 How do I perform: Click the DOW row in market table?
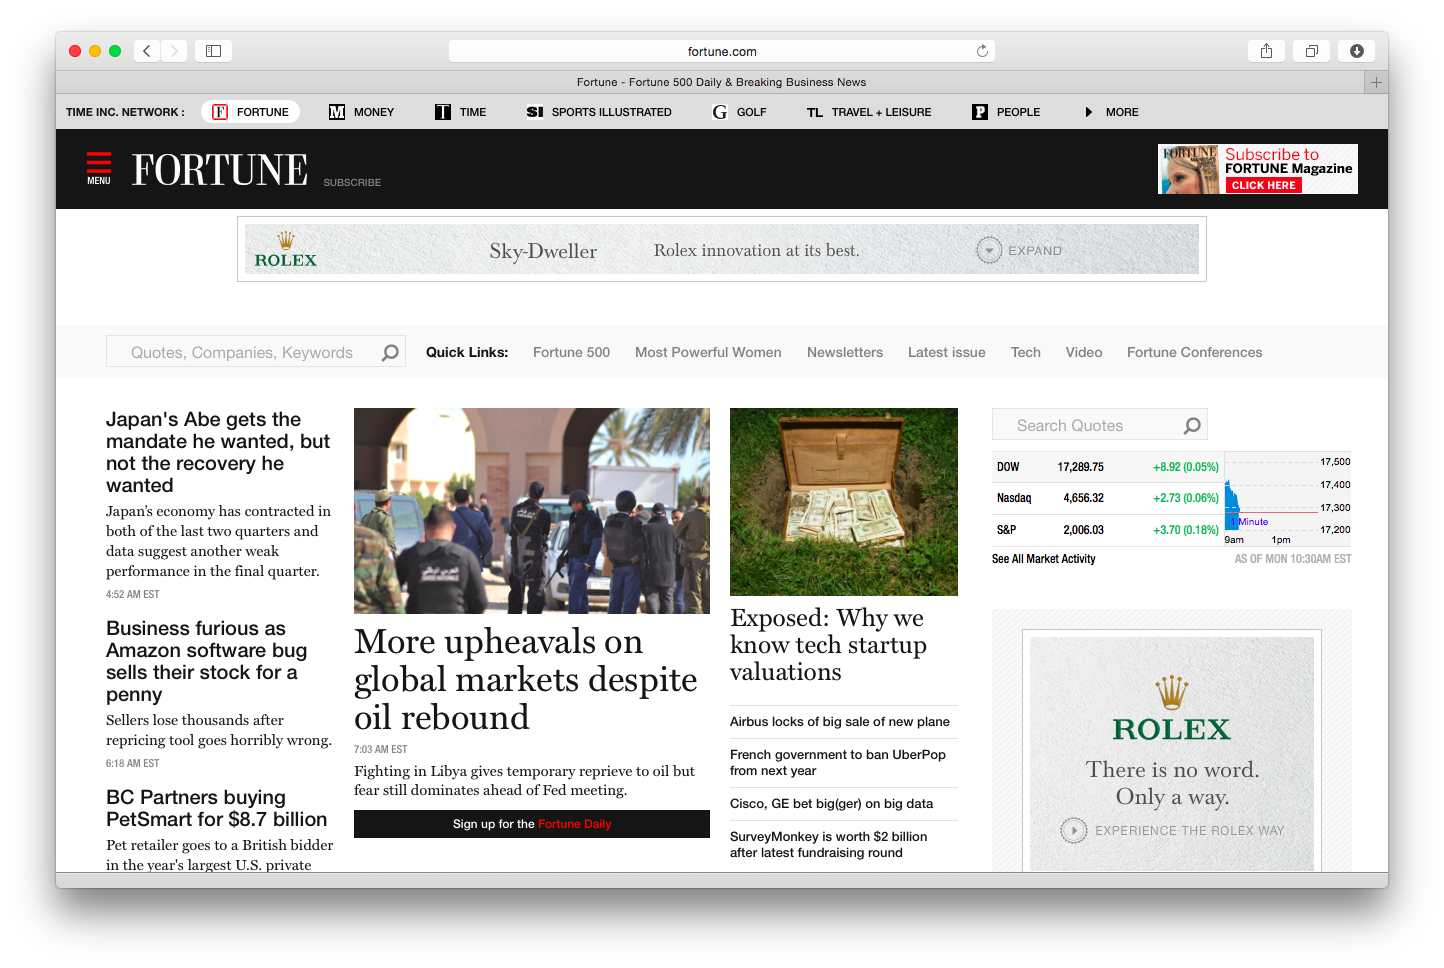click(1107, 467)
